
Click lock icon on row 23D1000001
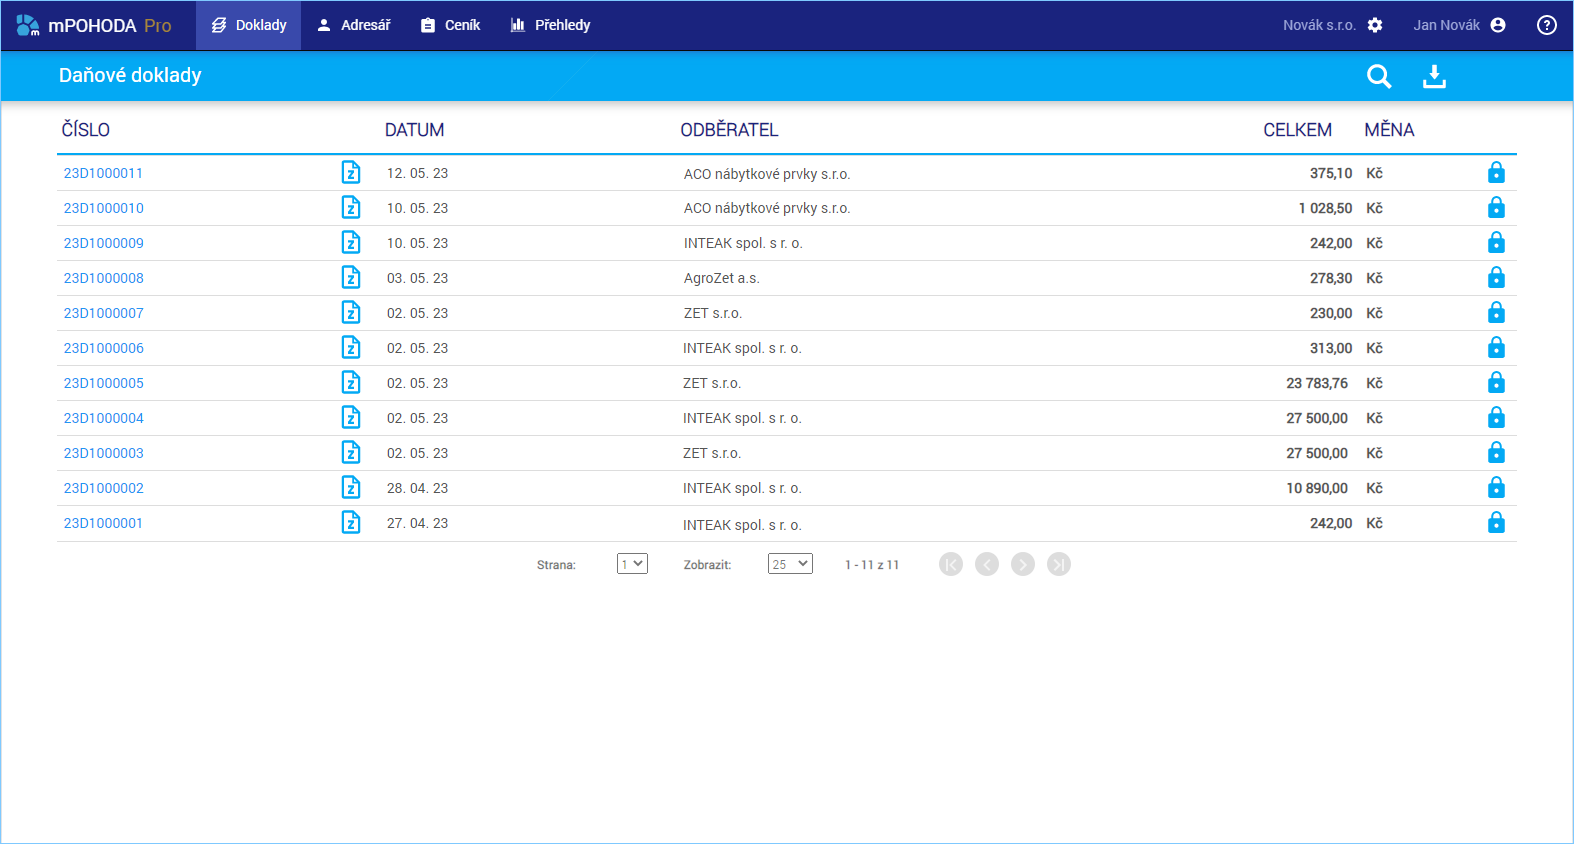(x=1496, y=522)
